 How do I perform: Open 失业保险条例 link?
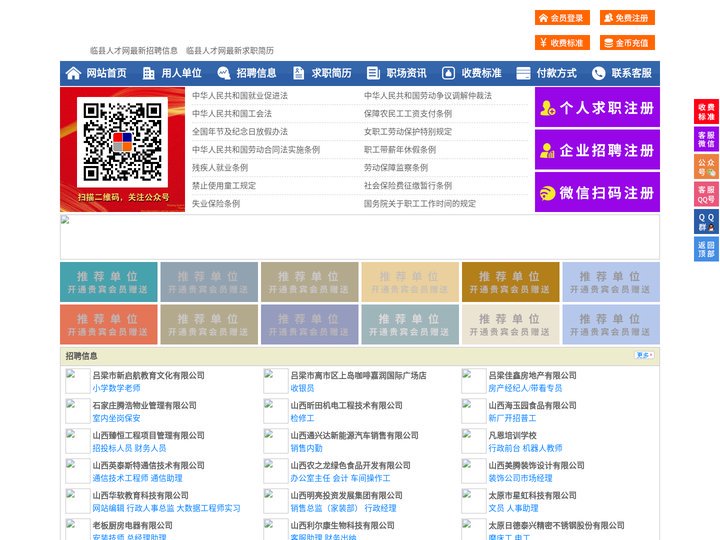click(x=216, y=204)
